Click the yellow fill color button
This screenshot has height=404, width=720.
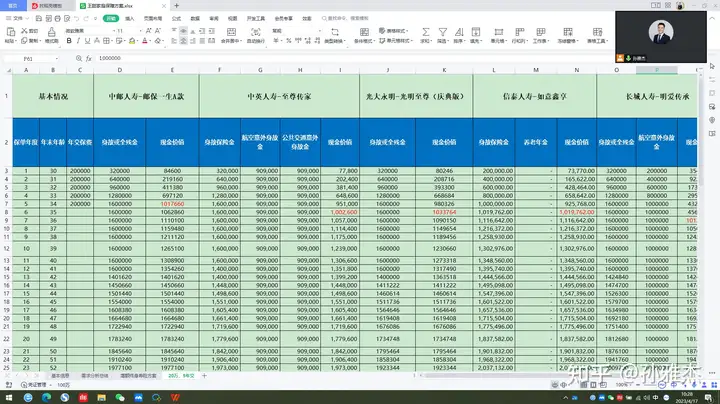pos(132,41)
